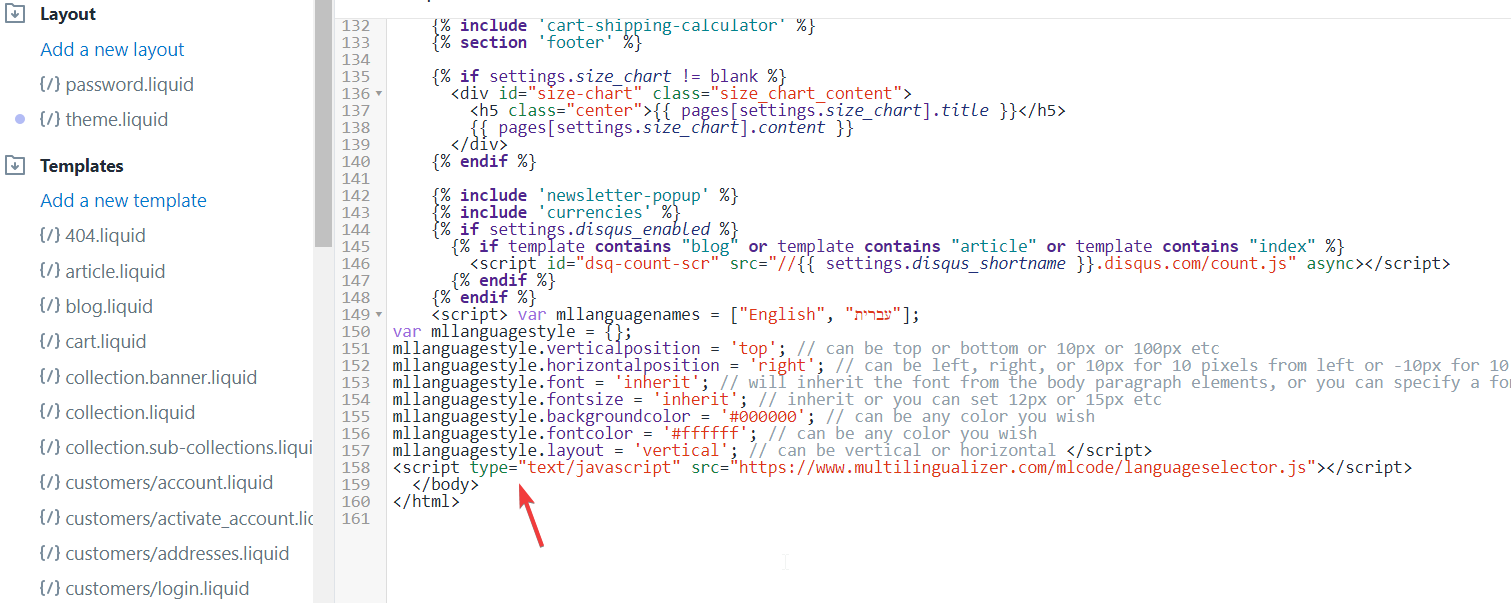The image size is (1511, 603).
Task: Click the file icon beside article.liquid
Action: [49, 271]
